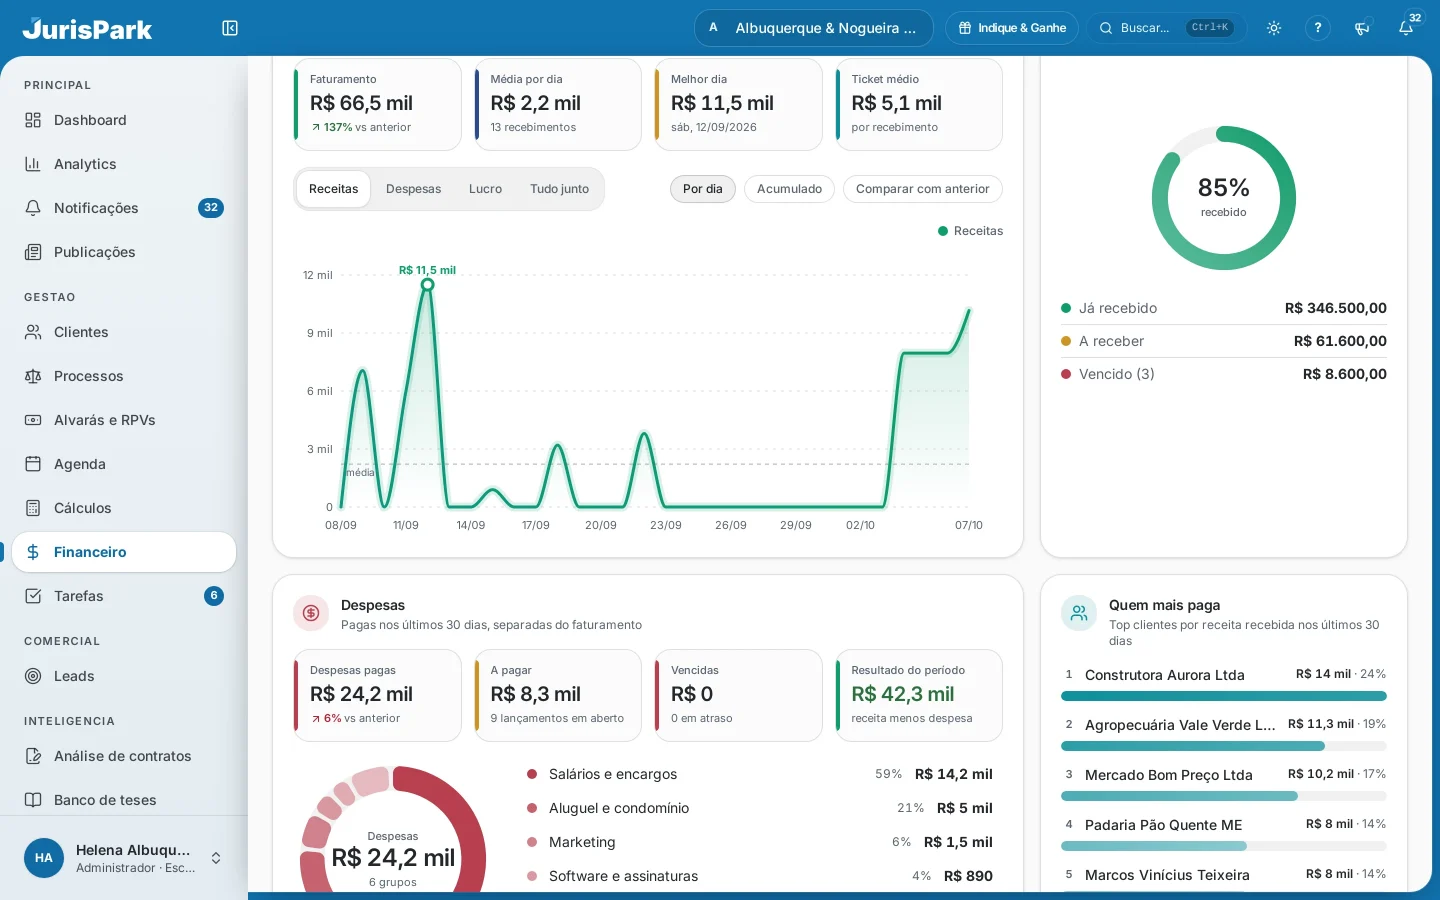Screen dimensions: 1440x900
Task: Click the Ticket médio R$ 5,1 mil card
Action: click(x=919, y=104)
